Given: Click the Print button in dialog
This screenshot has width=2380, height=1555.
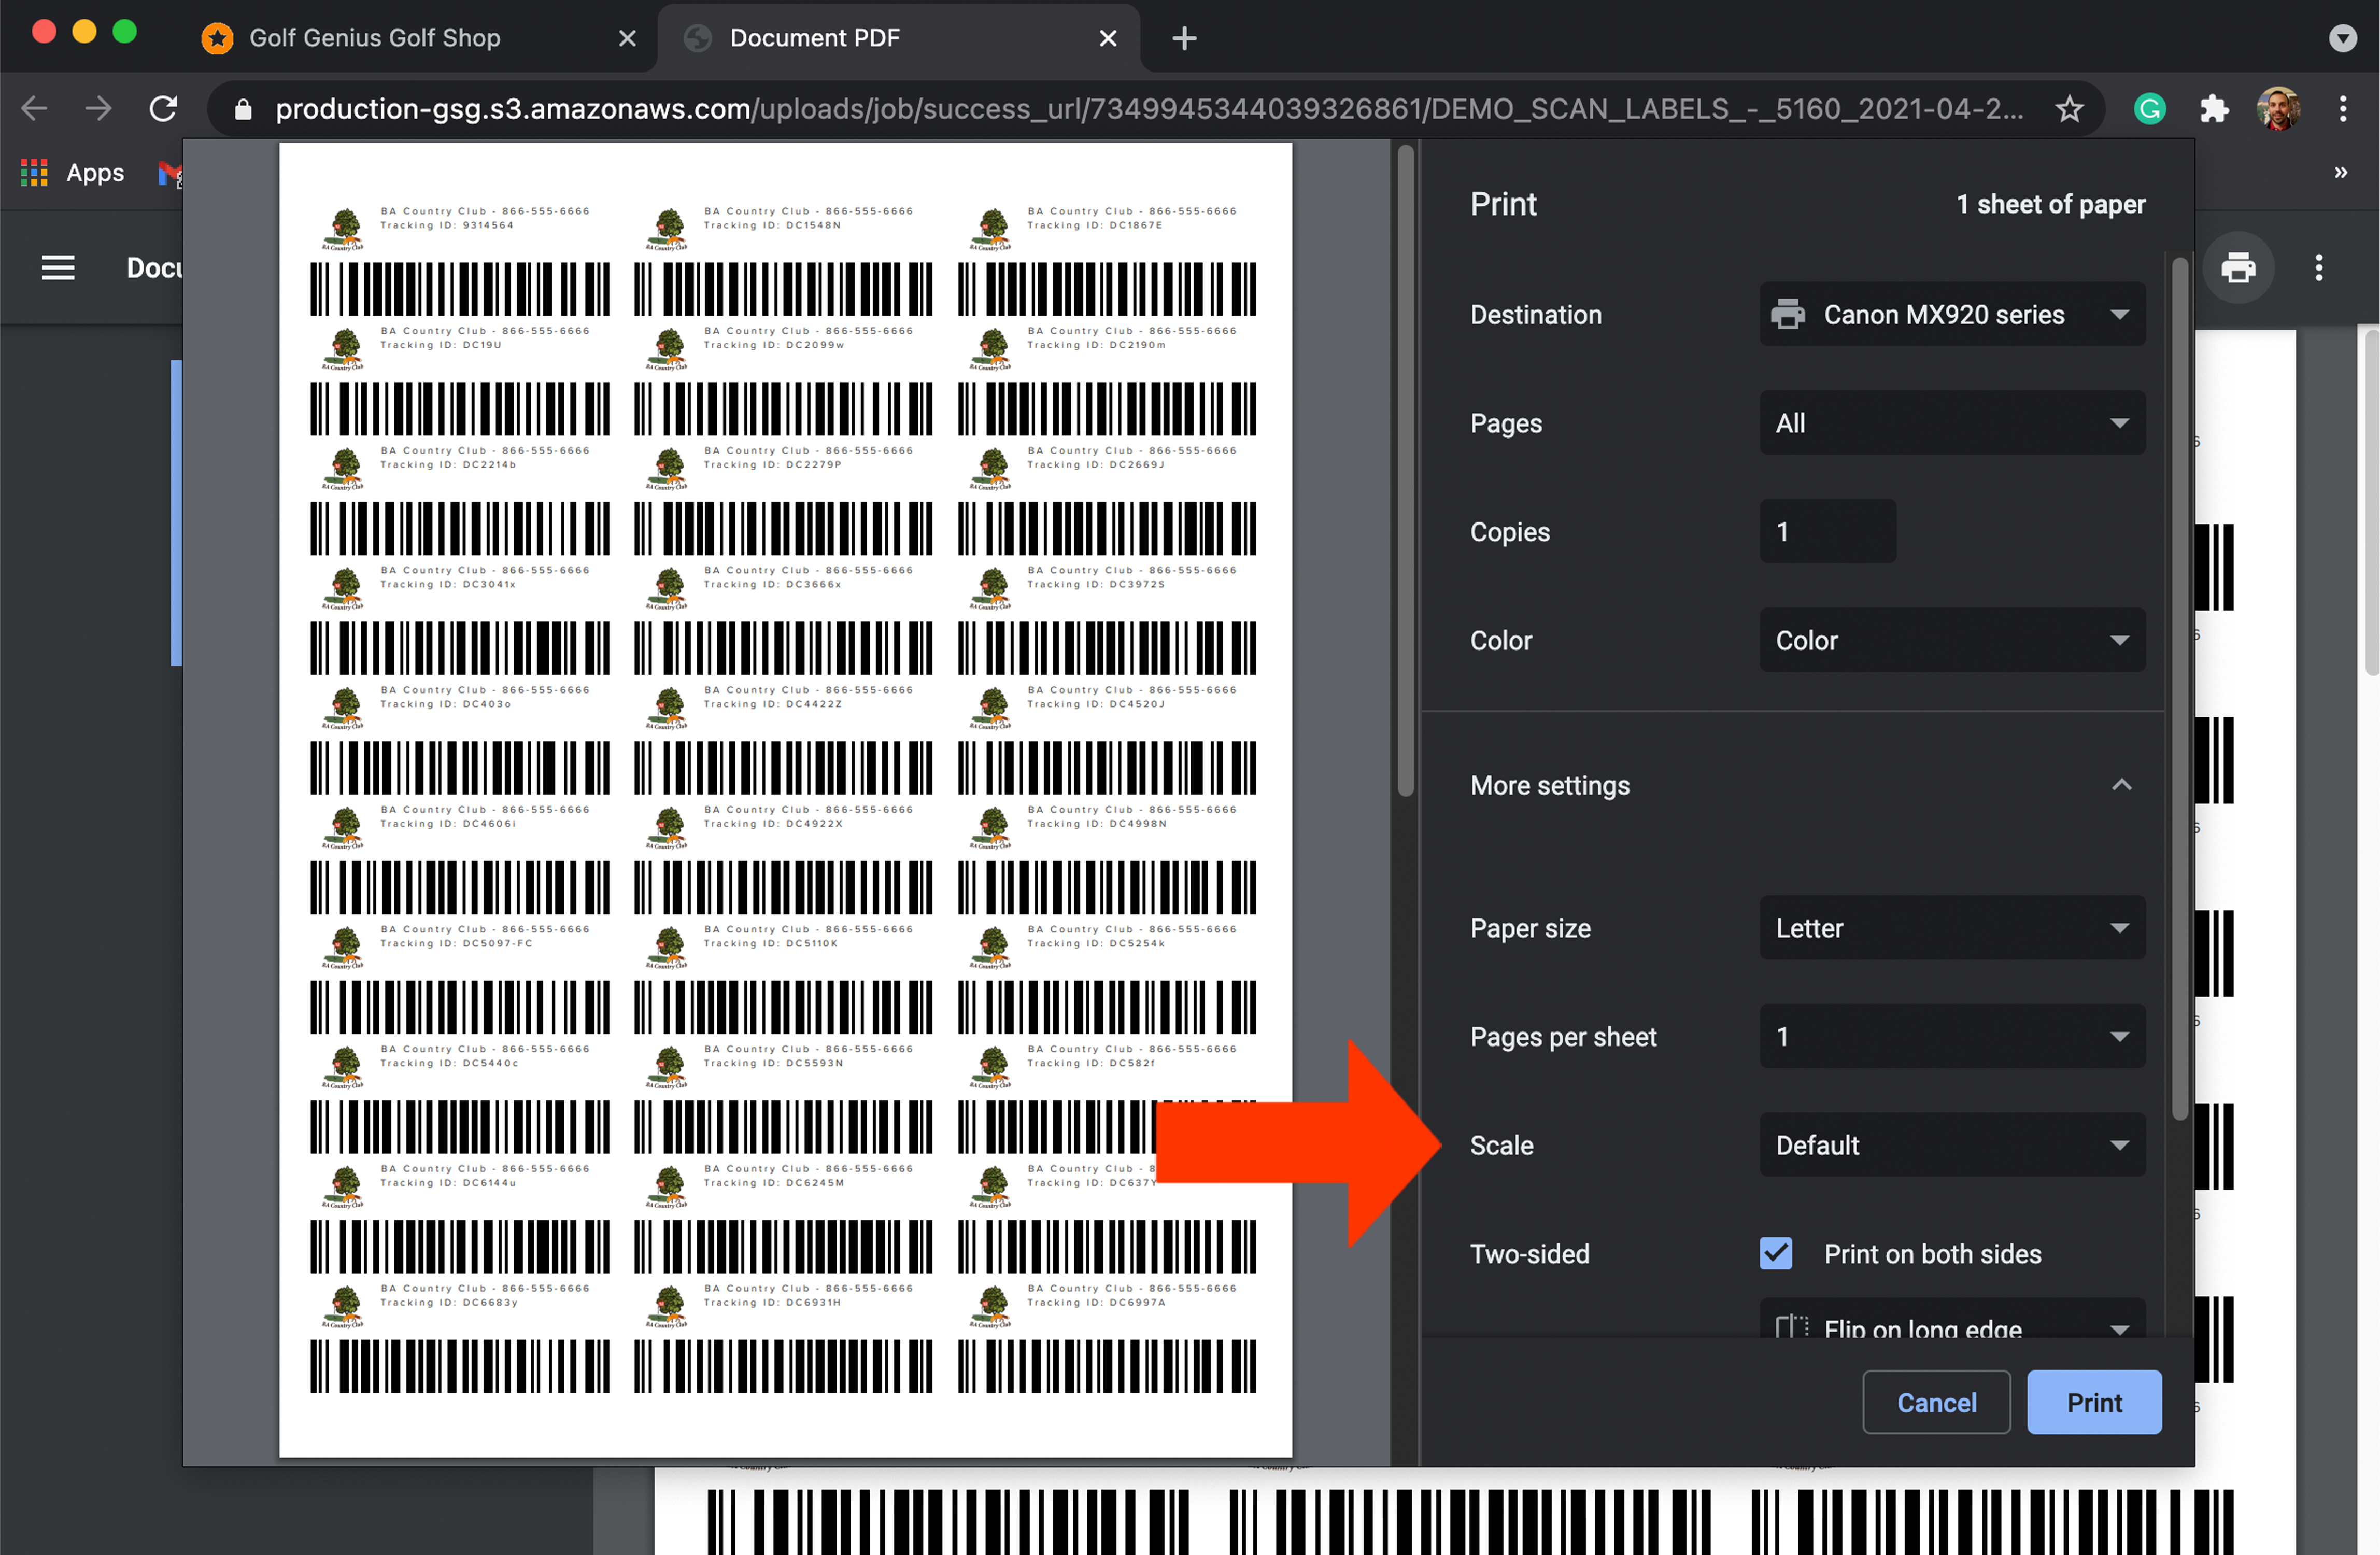Looking at the screenshot, I should tap(2094, 1402).
